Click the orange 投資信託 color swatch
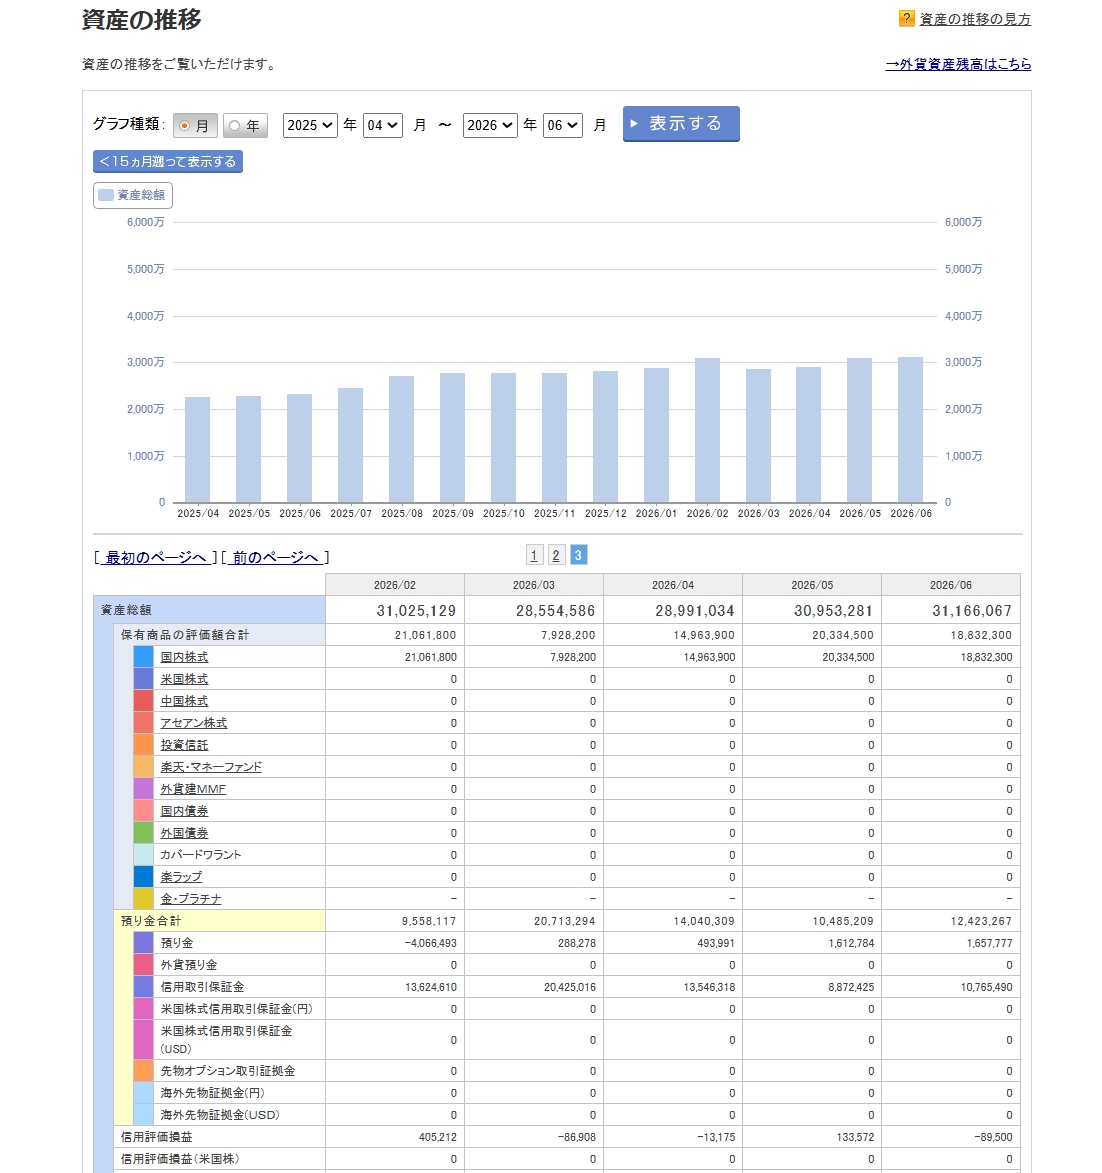 144,745
